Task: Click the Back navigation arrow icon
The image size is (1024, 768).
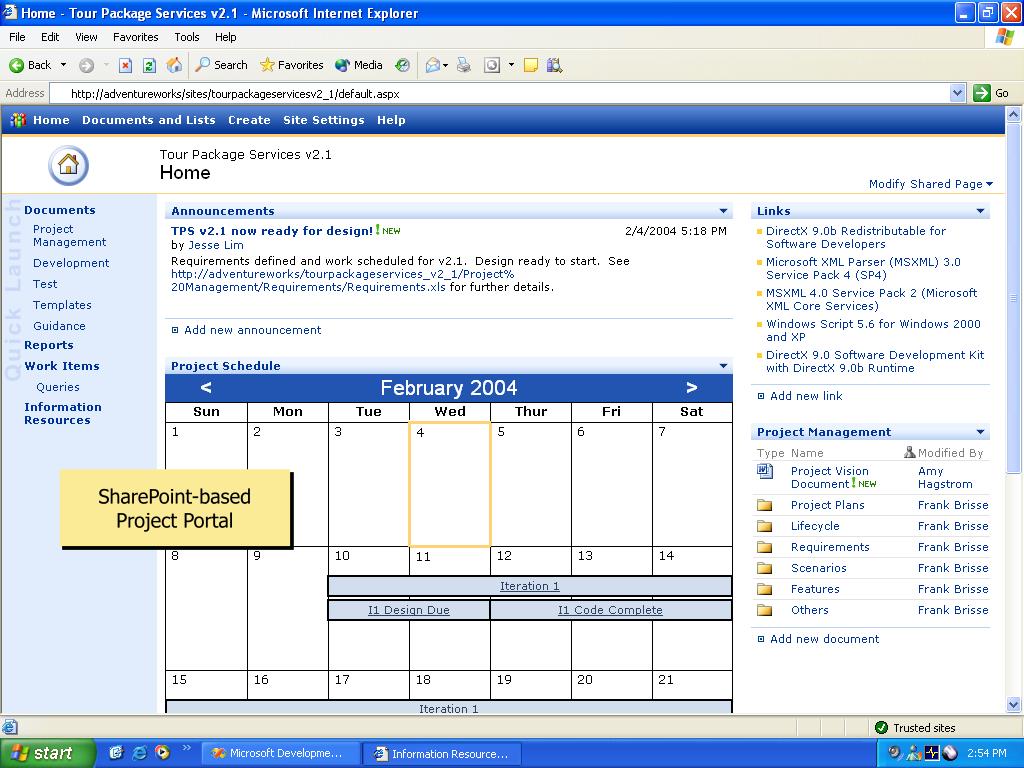Action: click(x=16, y=65)
